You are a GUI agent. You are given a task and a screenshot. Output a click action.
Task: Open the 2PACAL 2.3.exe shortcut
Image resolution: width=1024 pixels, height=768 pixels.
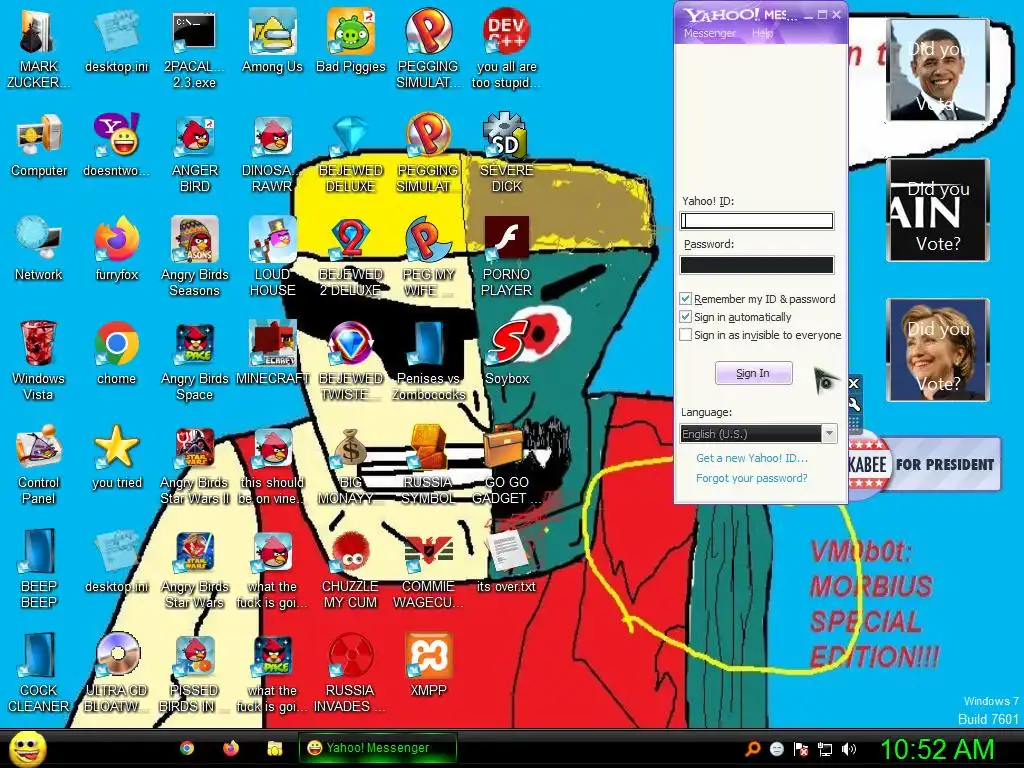[194, 48]
